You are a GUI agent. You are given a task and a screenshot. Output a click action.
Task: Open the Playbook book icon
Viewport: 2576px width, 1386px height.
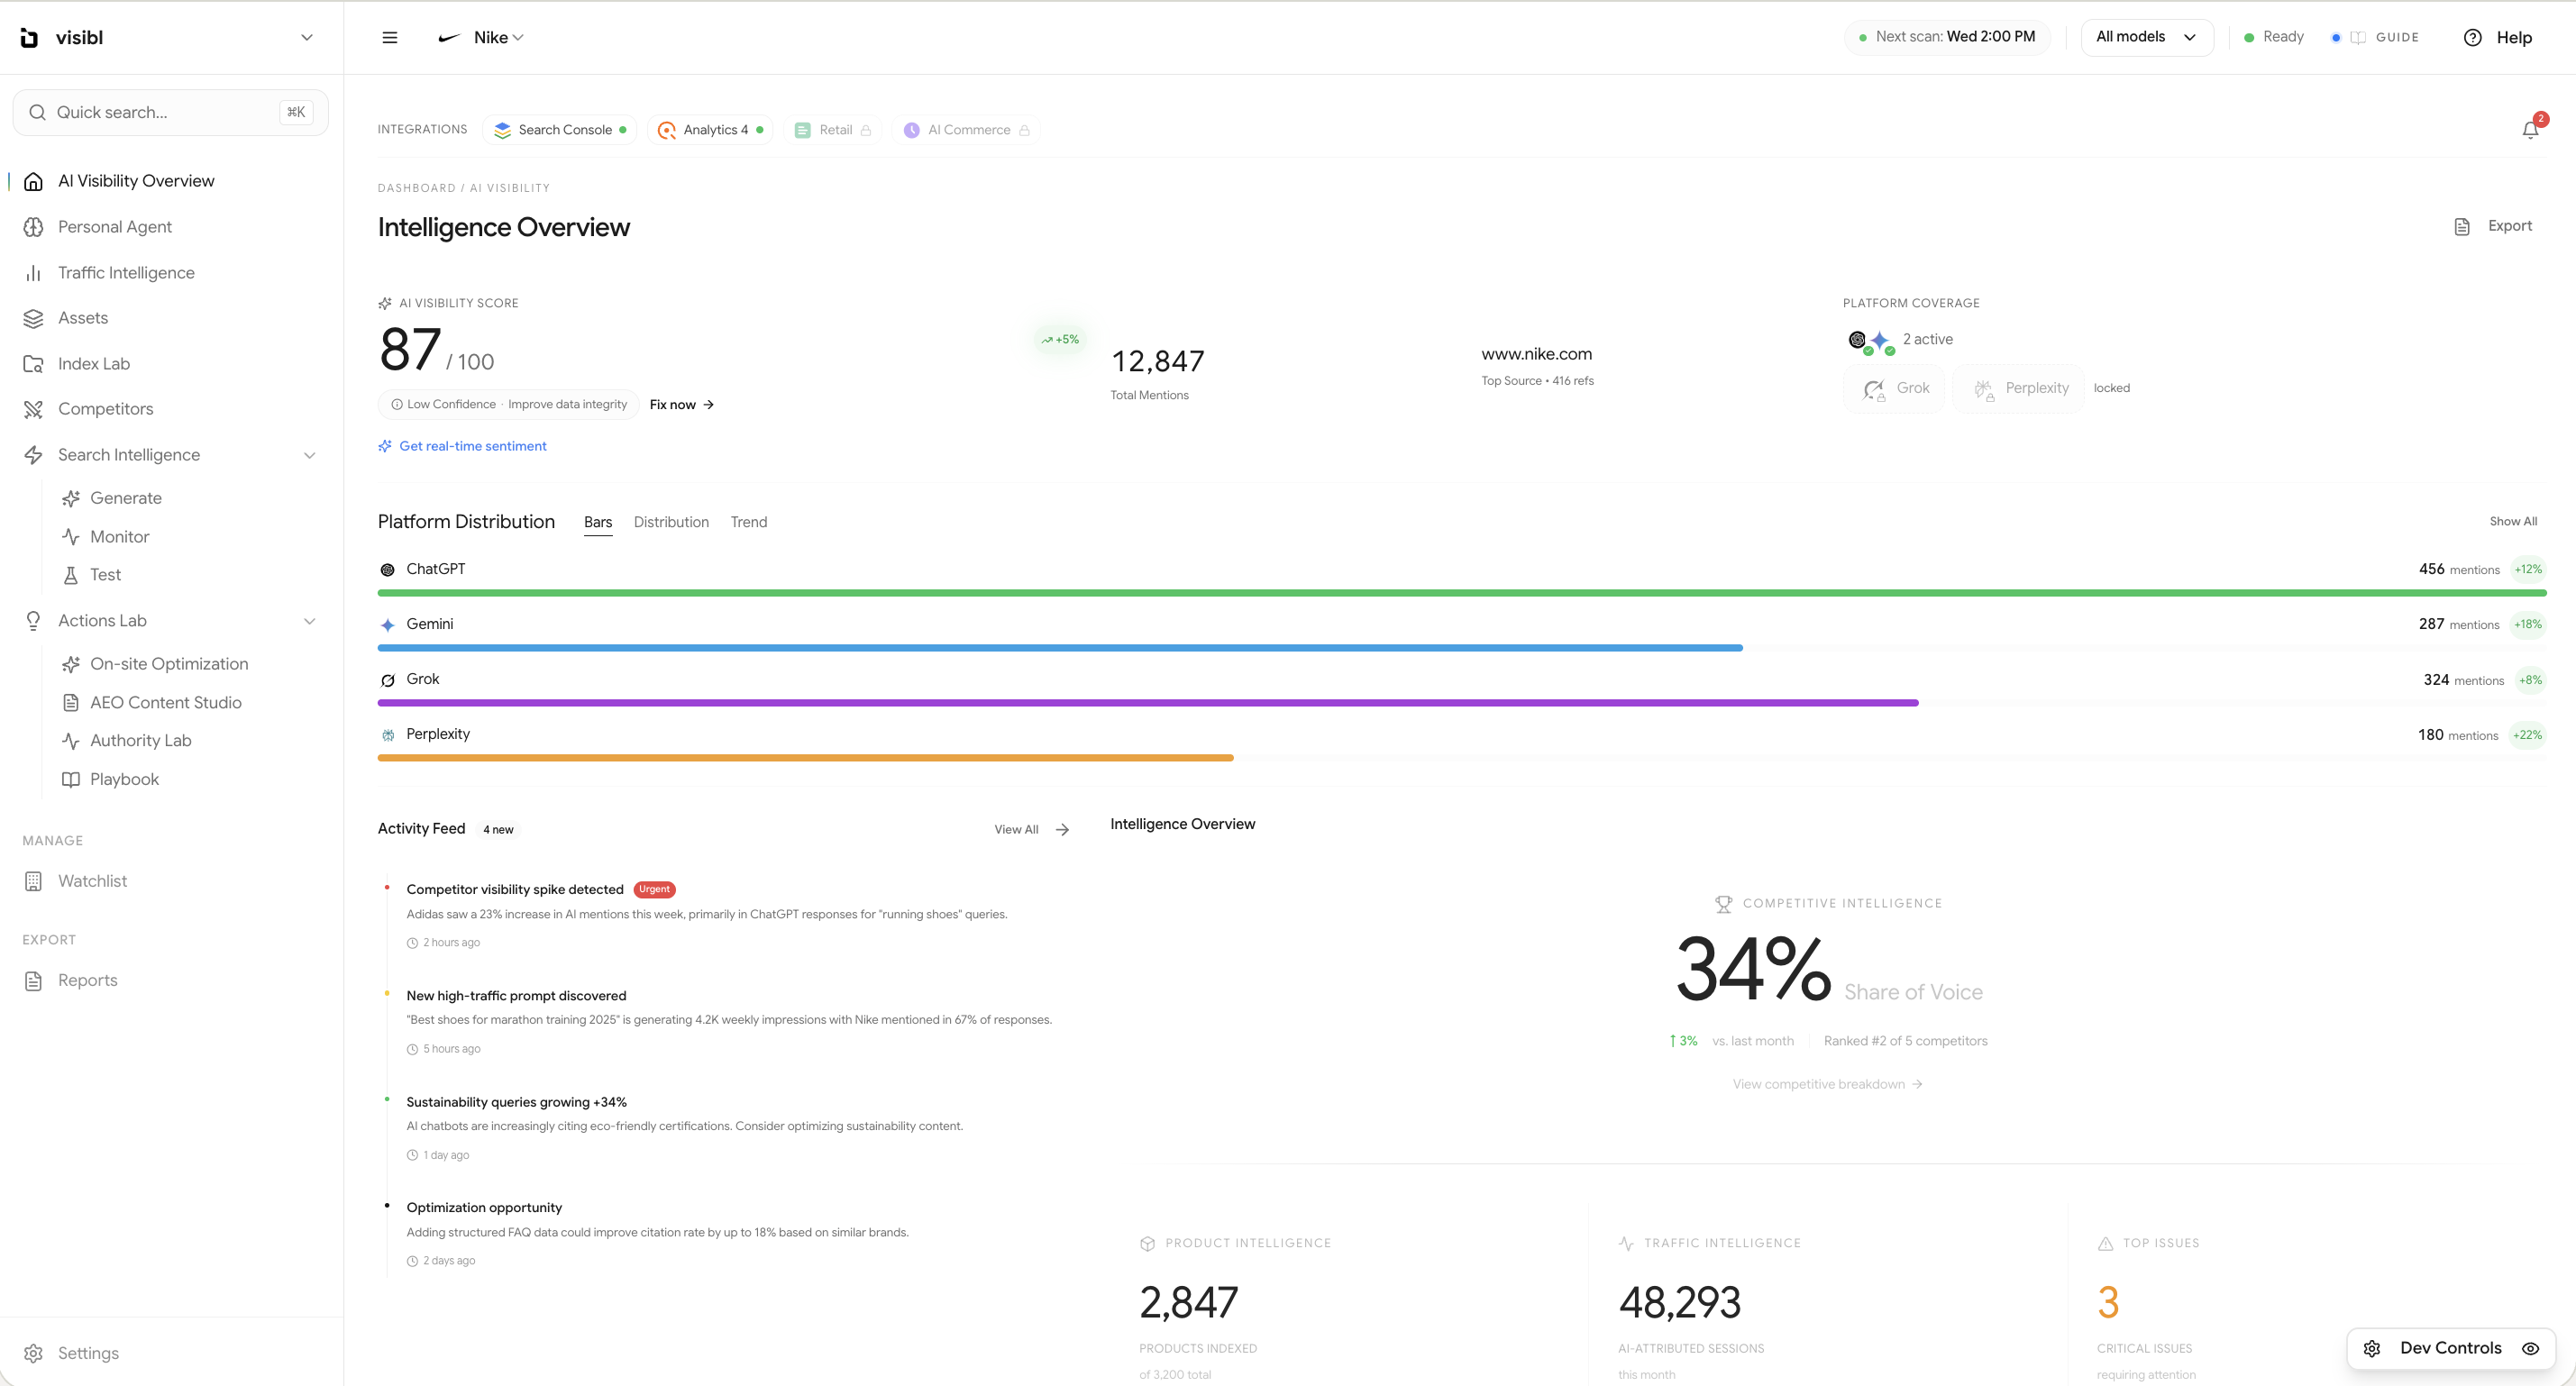[x=71, y=779]
